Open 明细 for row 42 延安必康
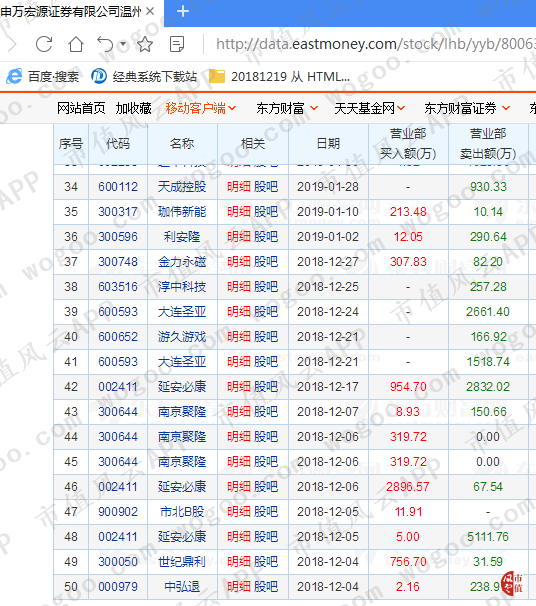This screenshot has height=606, width=536. [238, 387]
